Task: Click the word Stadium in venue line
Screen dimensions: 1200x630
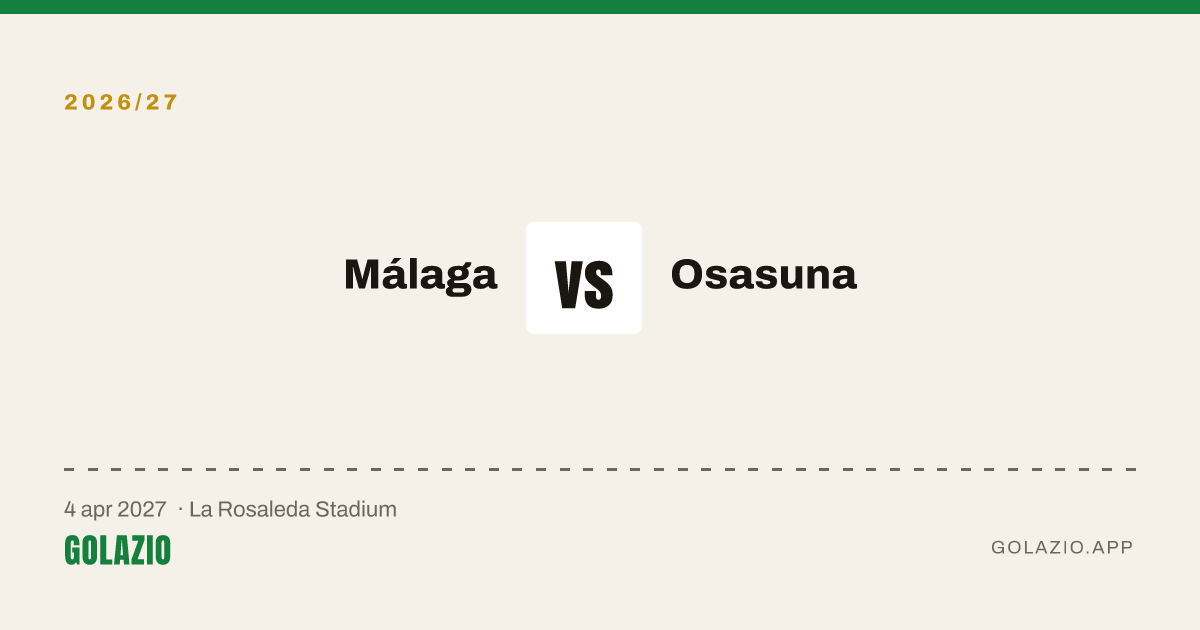Action: pos(356,509)
